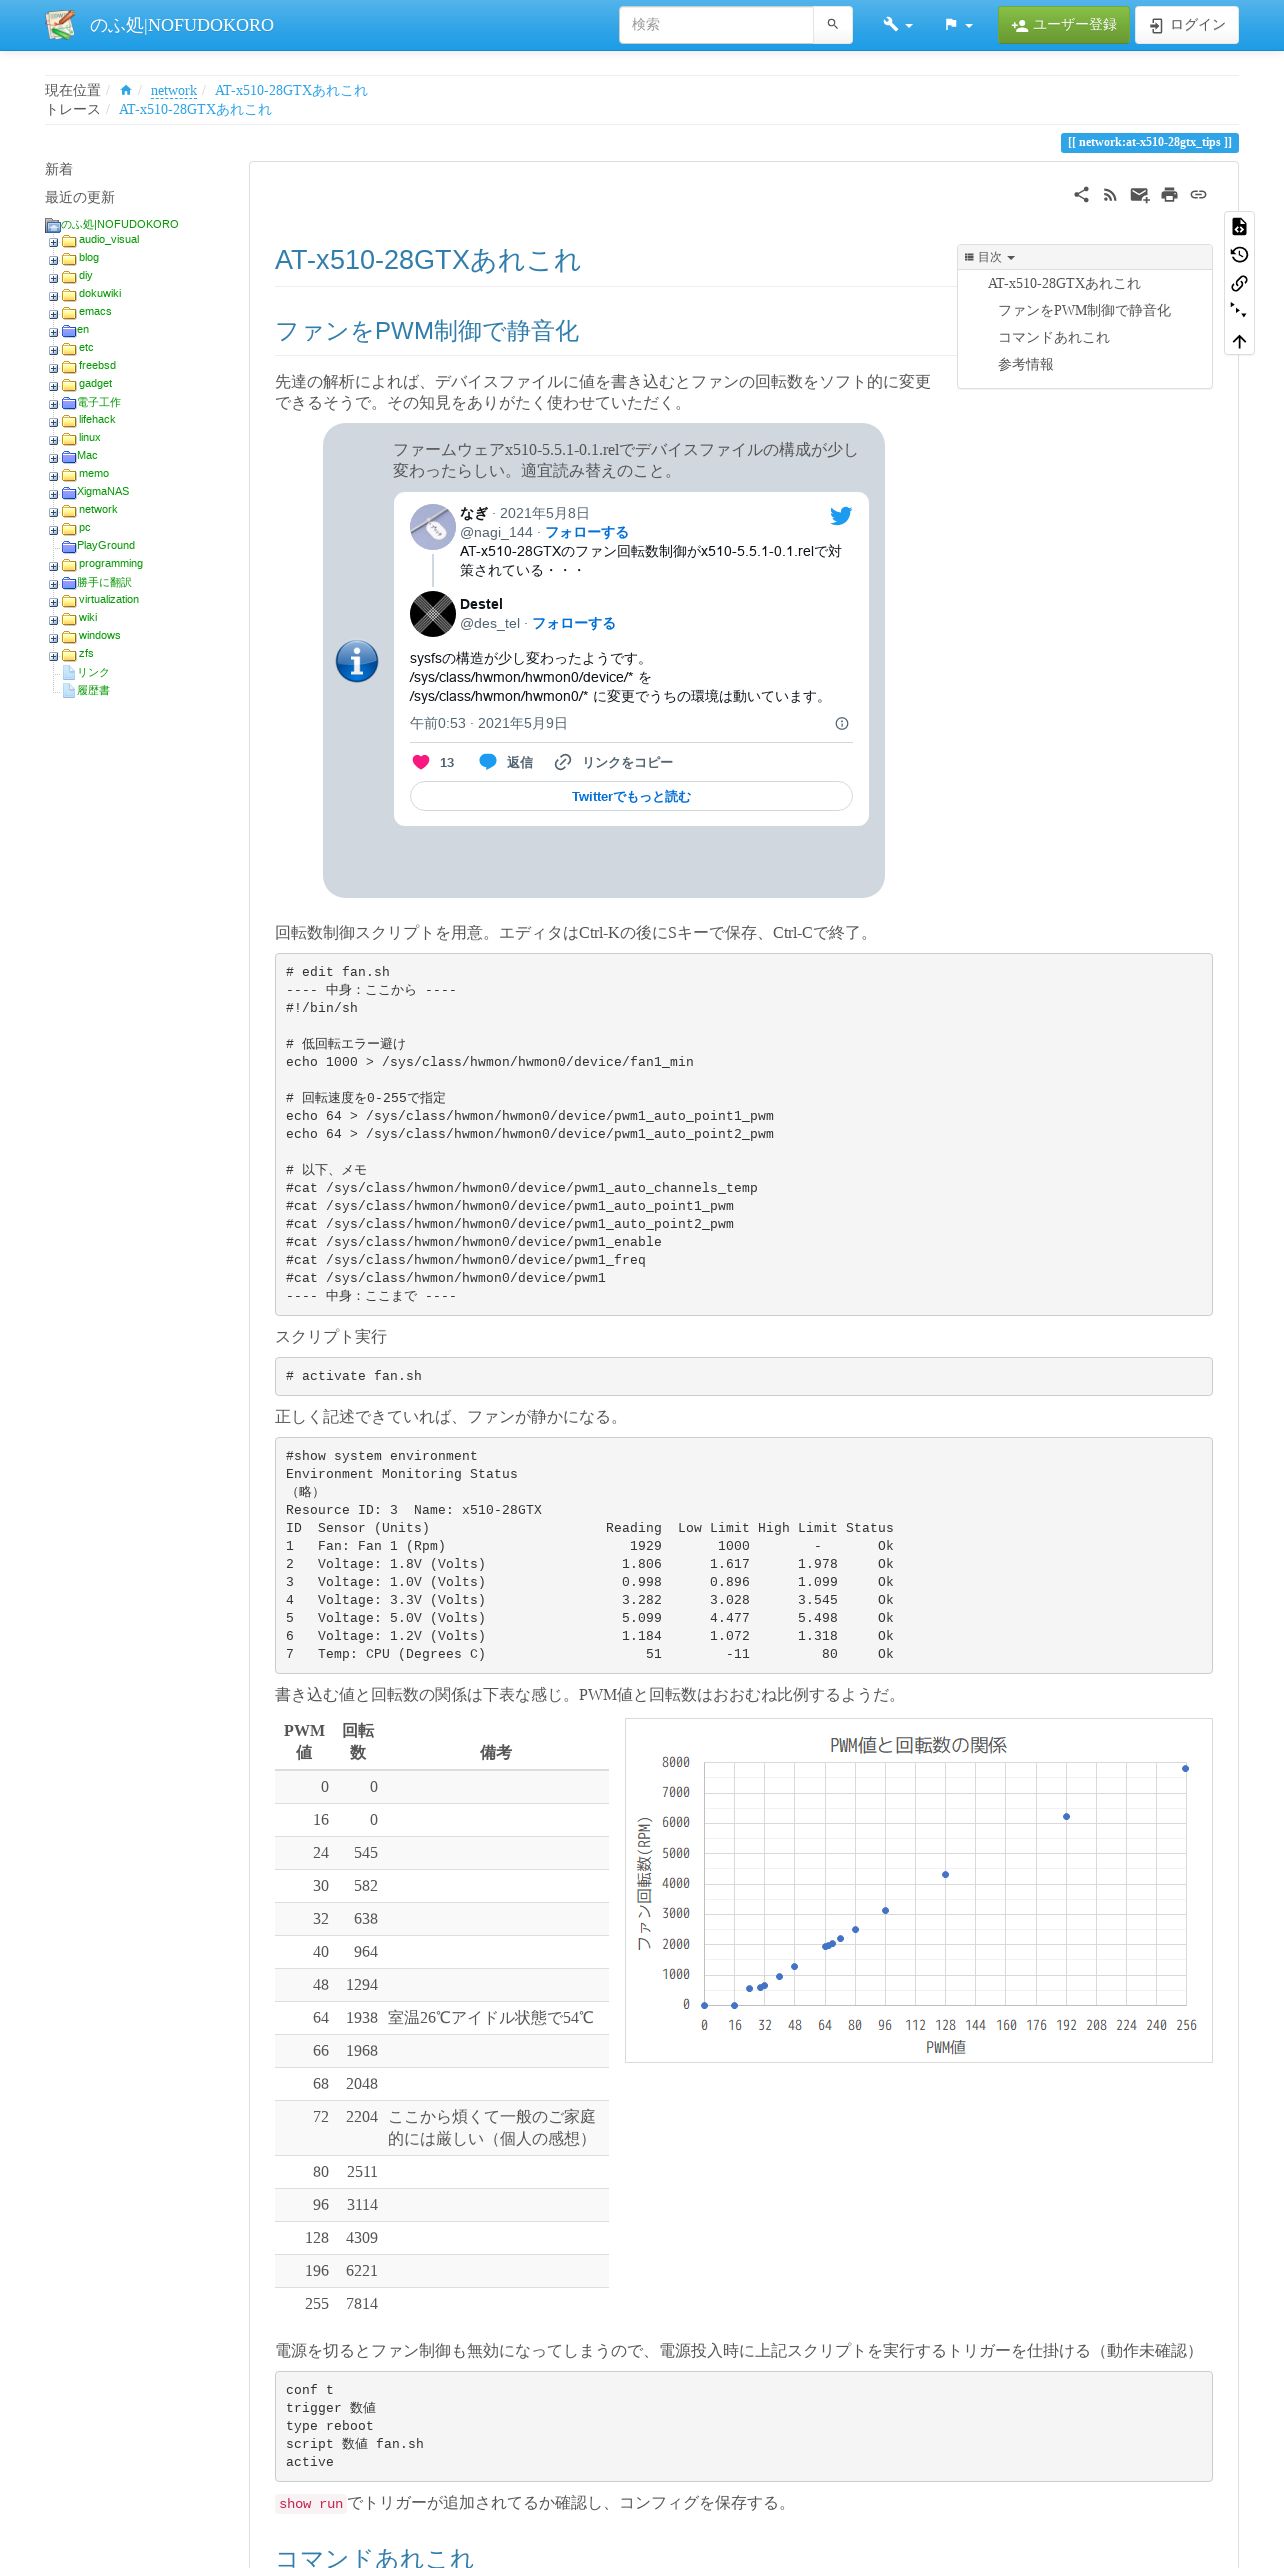Click the home icon in breadcrumb
Viewport: 1284px width, 2568px height.
(x=126, y=90)
